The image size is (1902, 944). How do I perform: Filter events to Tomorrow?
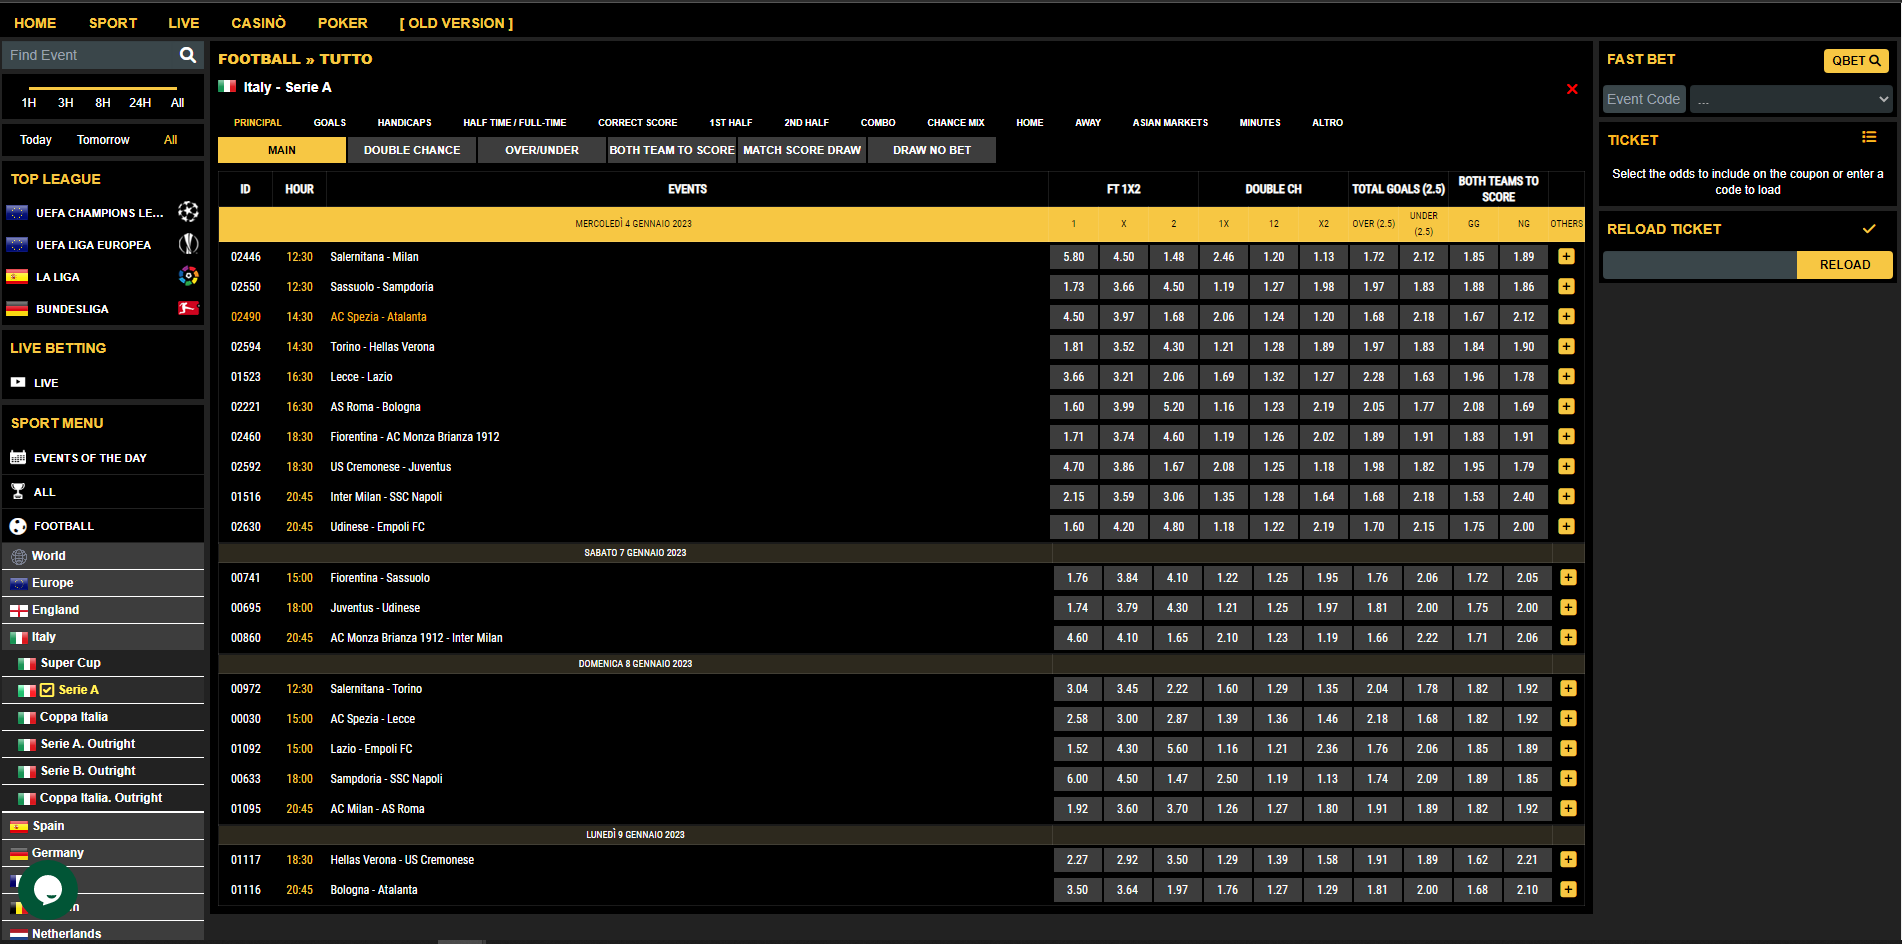103,140
